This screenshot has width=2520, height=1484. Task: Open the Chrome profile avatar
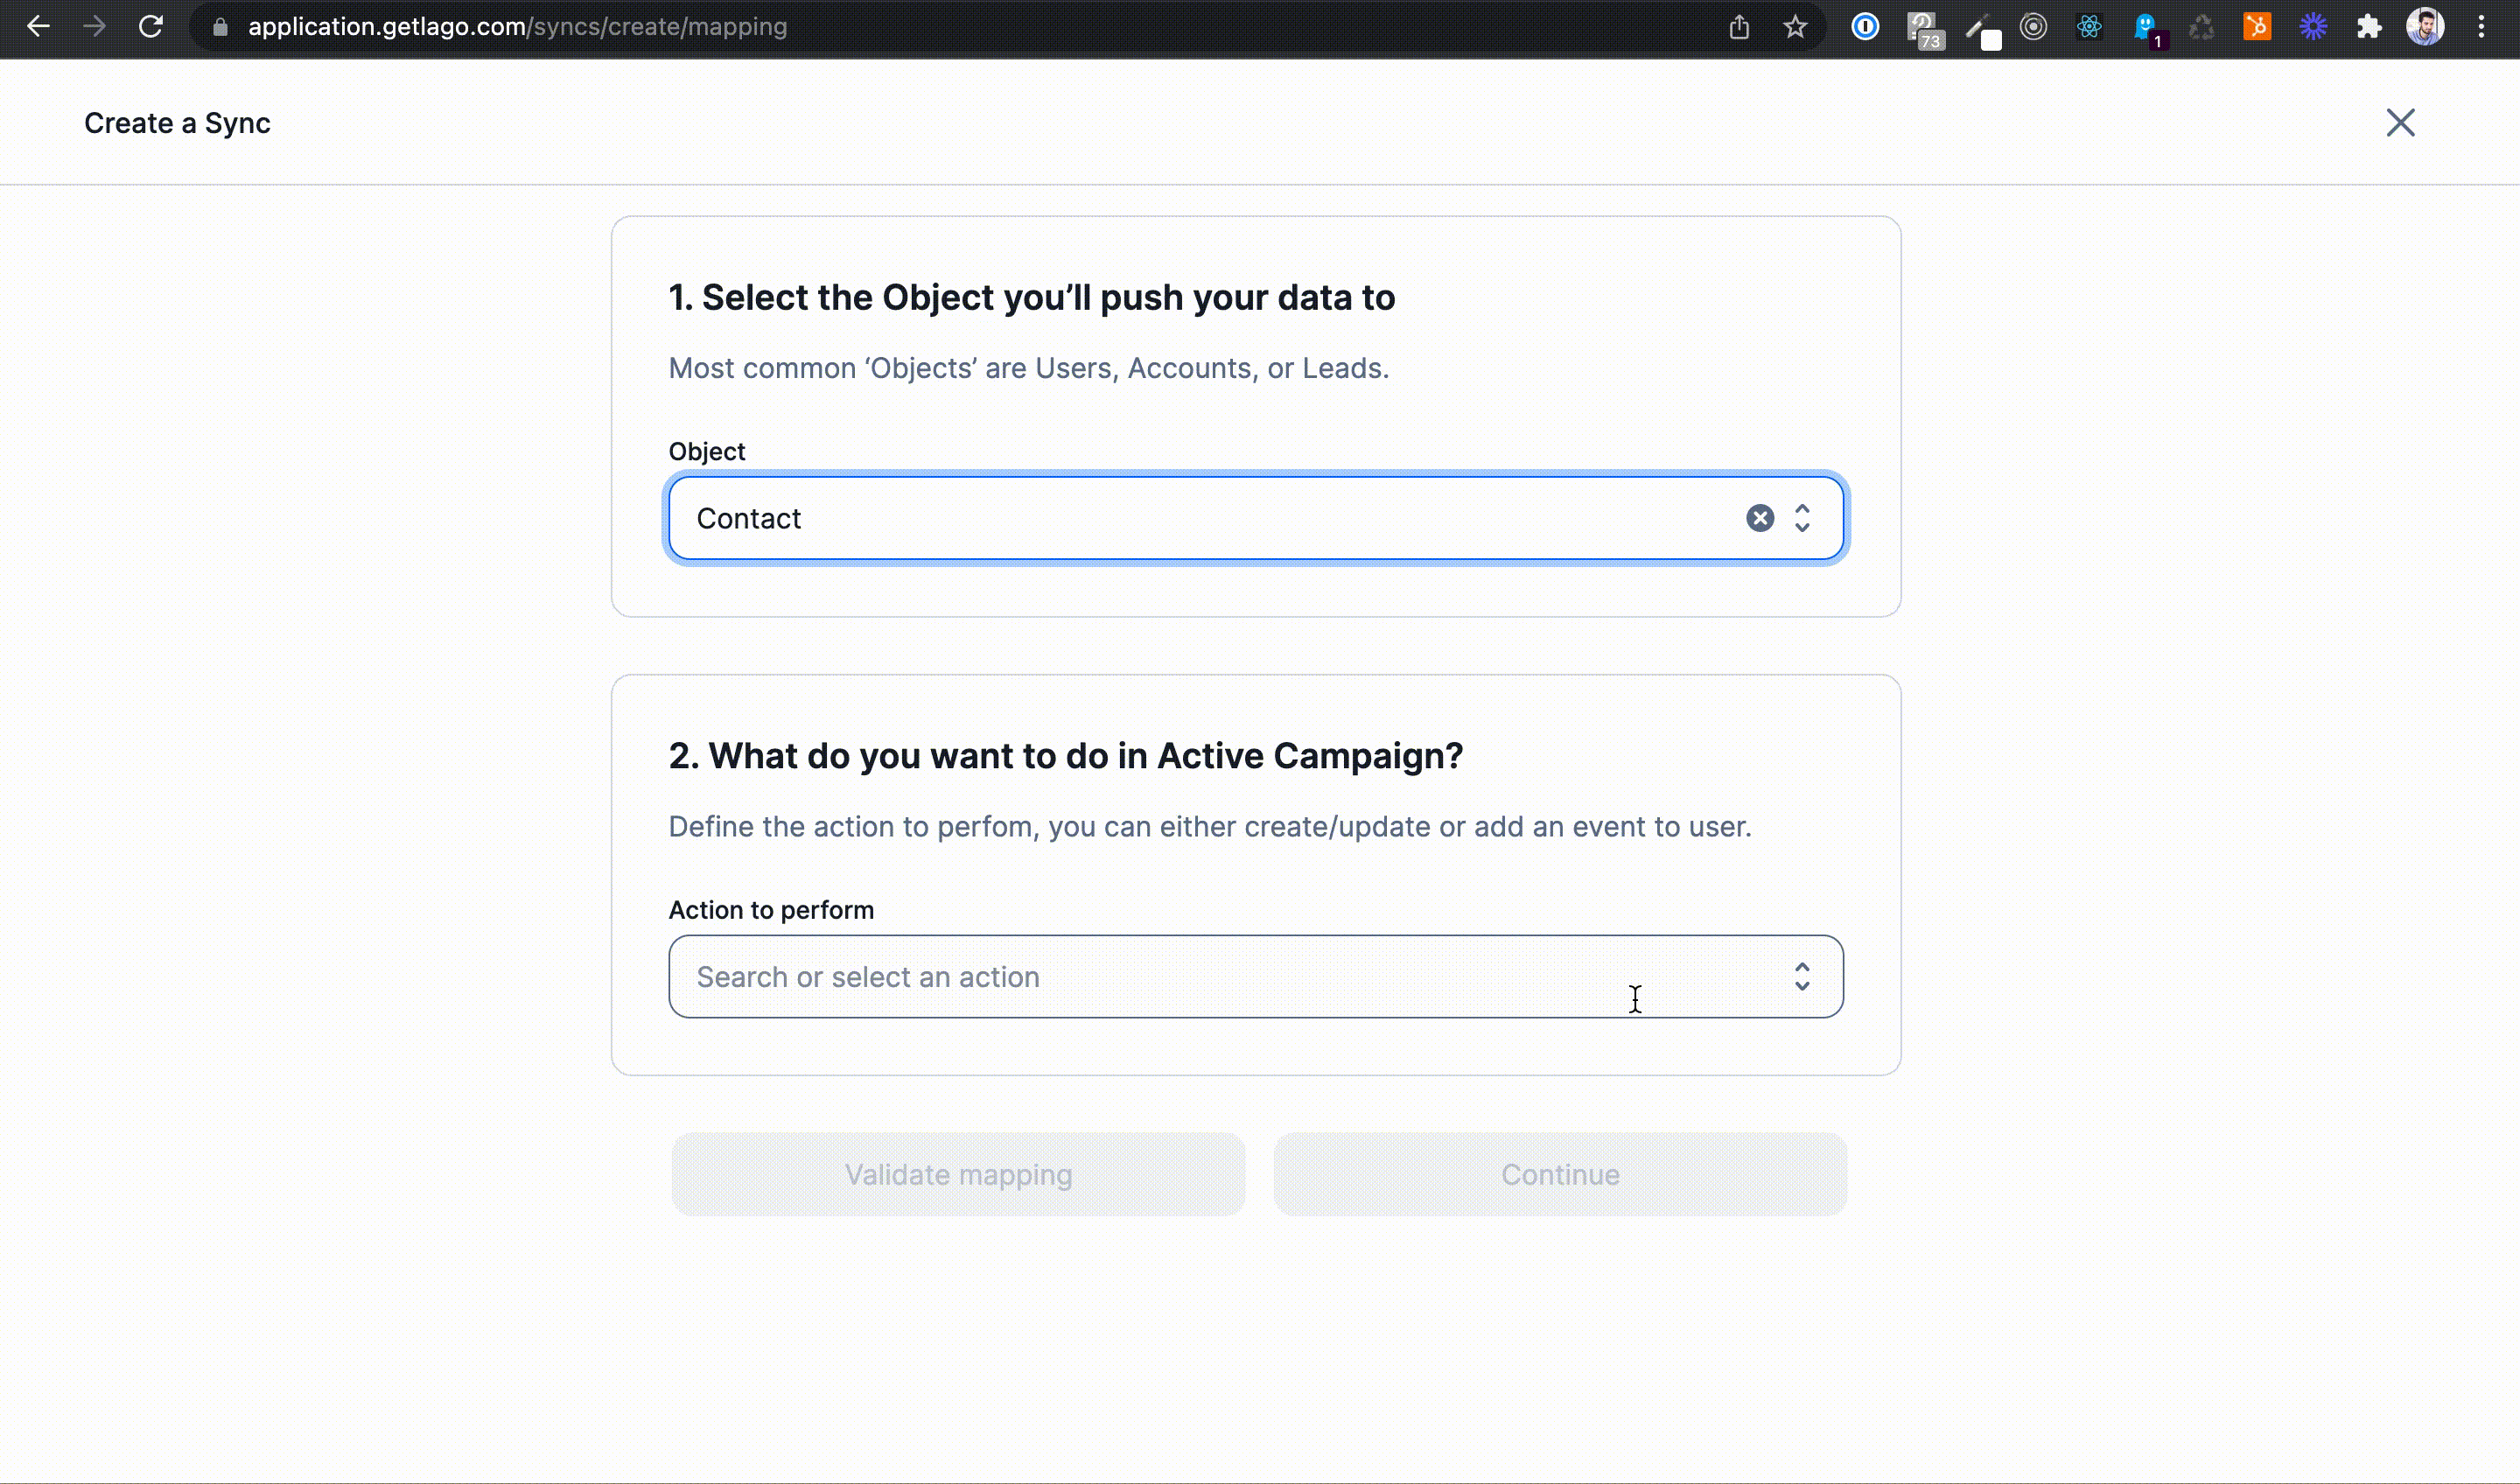[x=2425, y=27]
